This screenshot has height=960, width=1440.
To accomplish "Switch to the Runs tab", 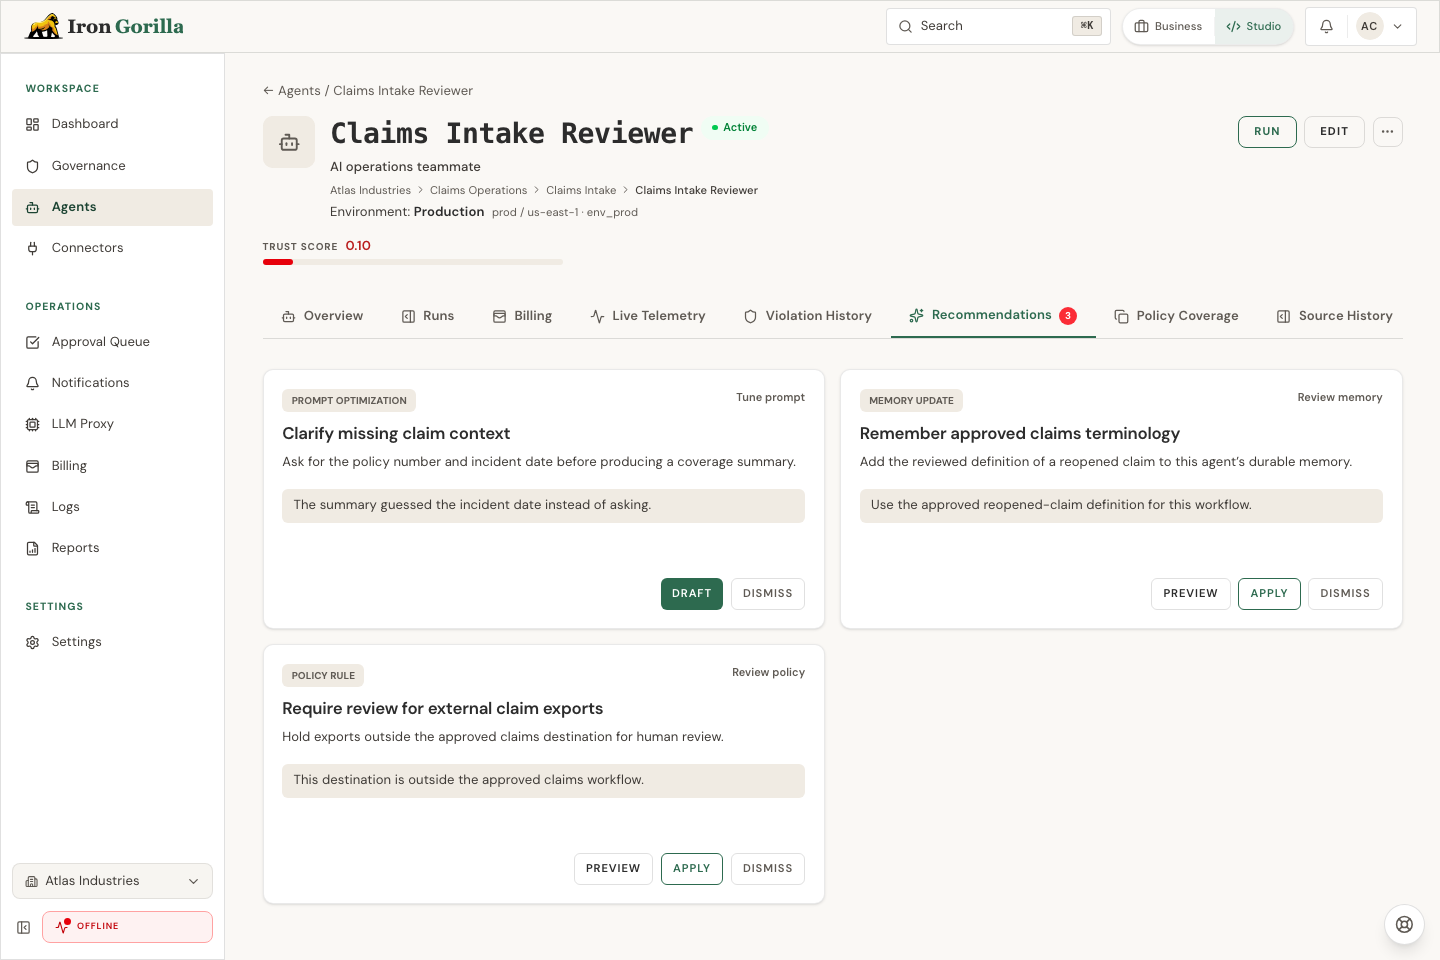I will pyautogui.click(x=428, y=316).
